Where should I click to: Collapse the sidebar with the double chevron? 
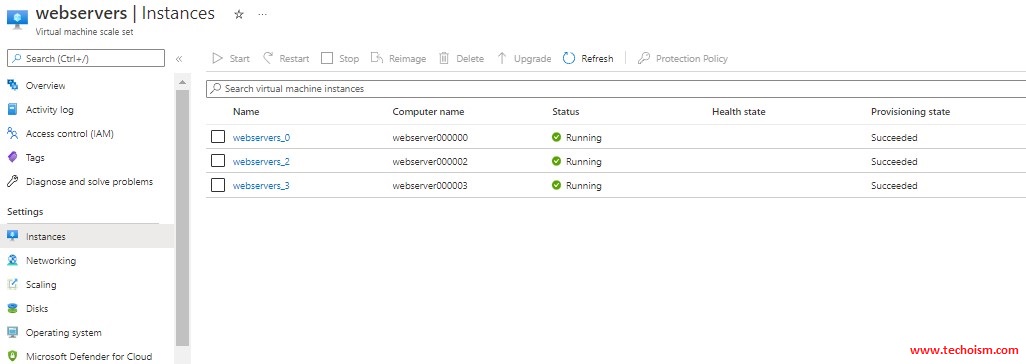[179, 59]
